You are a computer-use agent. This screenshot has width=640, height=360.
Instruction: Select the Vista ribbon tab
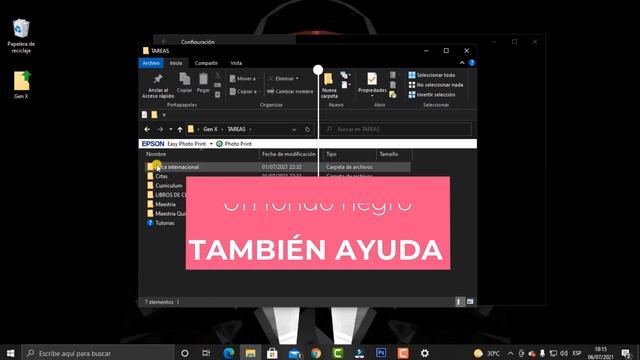coord(236,63)
